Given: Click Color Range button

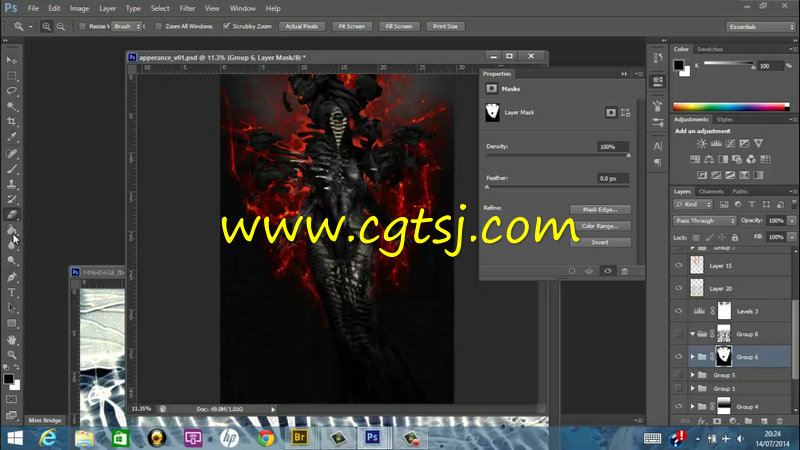Looking at the screenshot, I should click(600, 226).
